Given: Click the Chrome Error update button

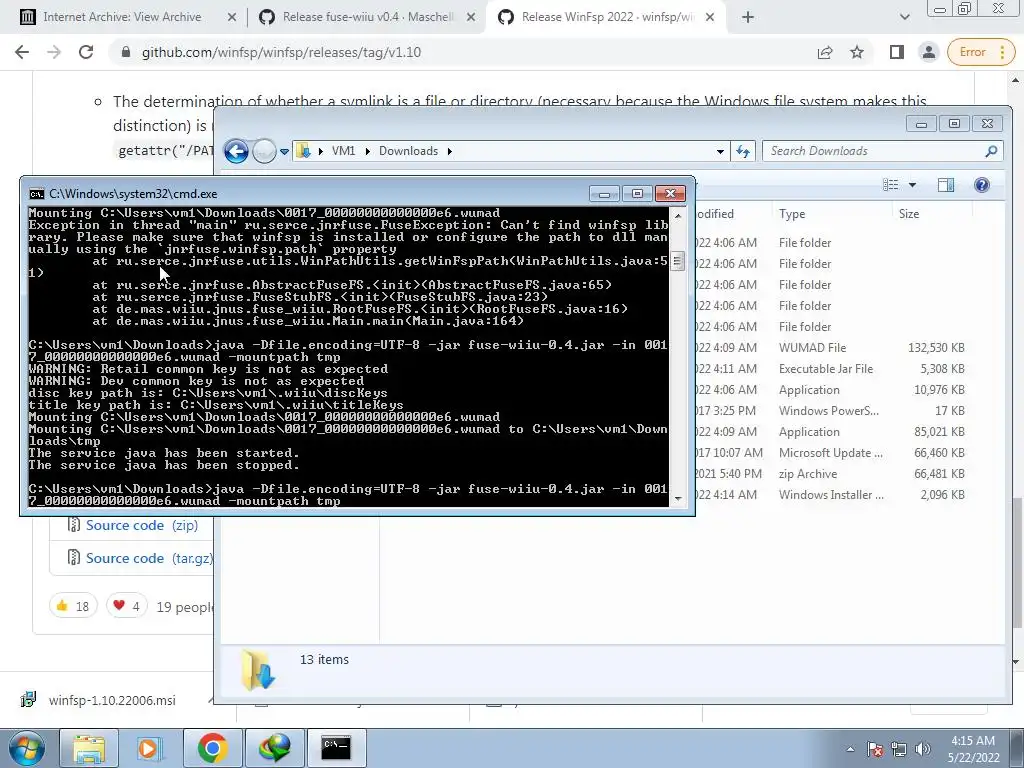Looking at the screenshot, I should 979,52.
